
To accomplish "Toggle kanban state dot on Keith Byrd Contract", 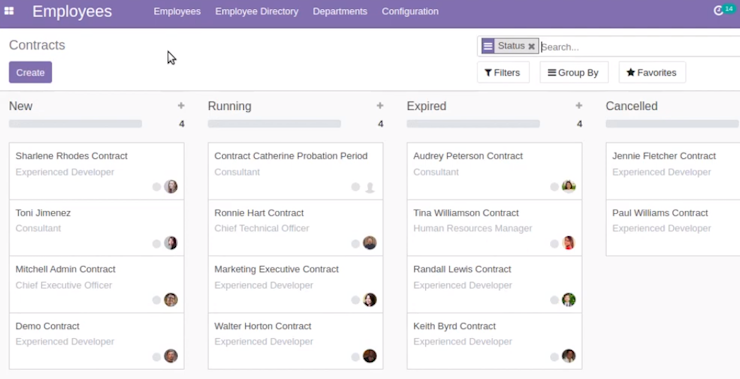I will tap(555, 357).
